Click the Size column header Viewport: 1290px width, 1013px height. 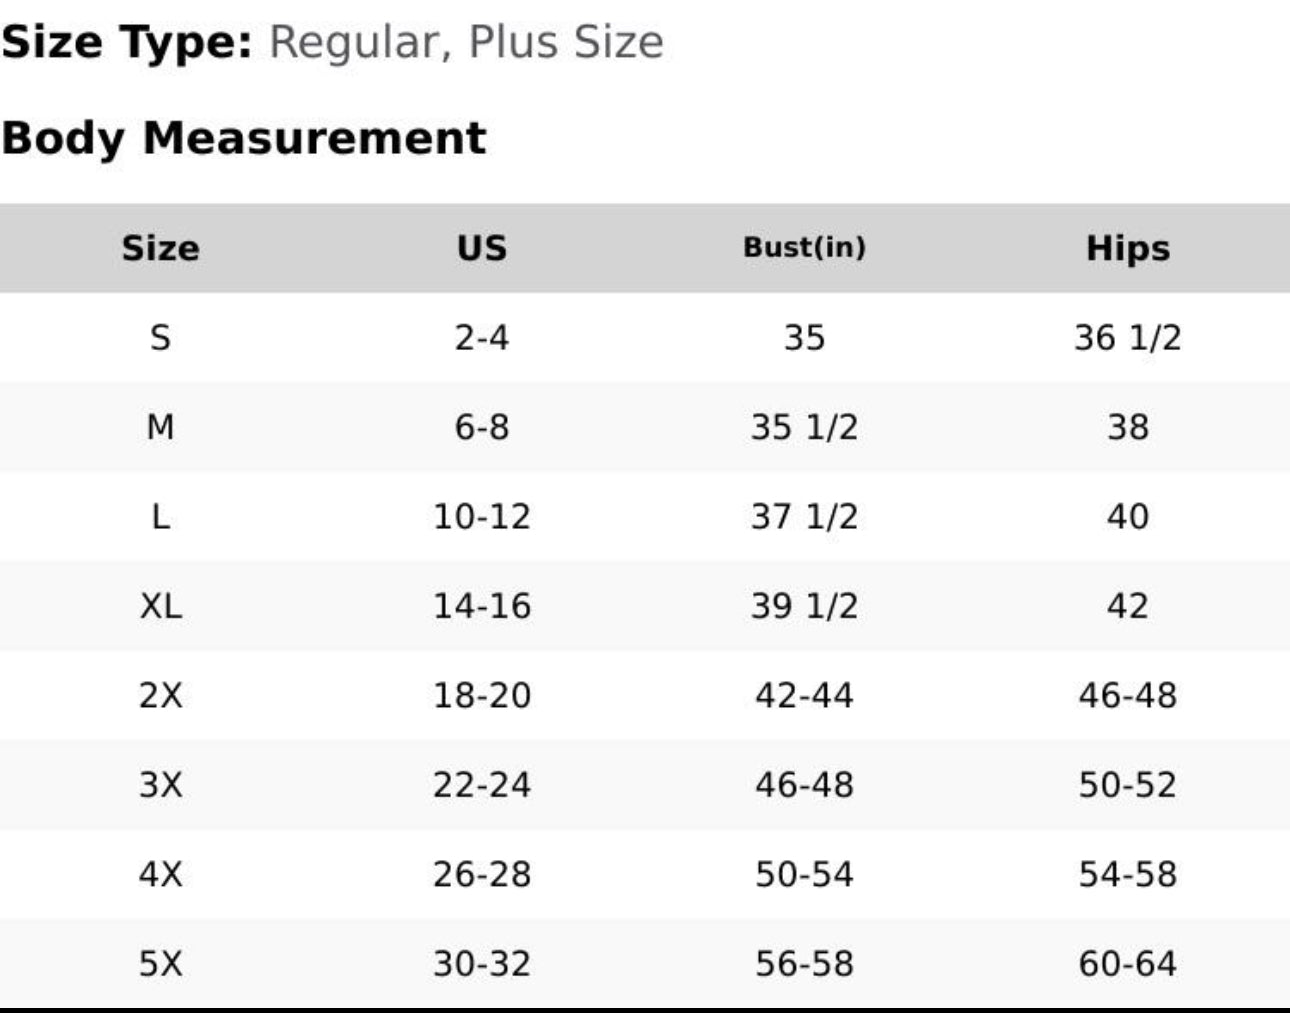[x=160, y=248]
